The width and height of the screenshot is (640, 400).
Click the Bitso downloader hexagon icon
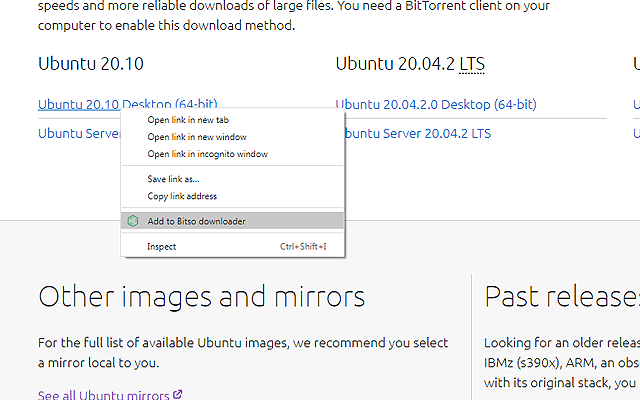click(133, 221)
